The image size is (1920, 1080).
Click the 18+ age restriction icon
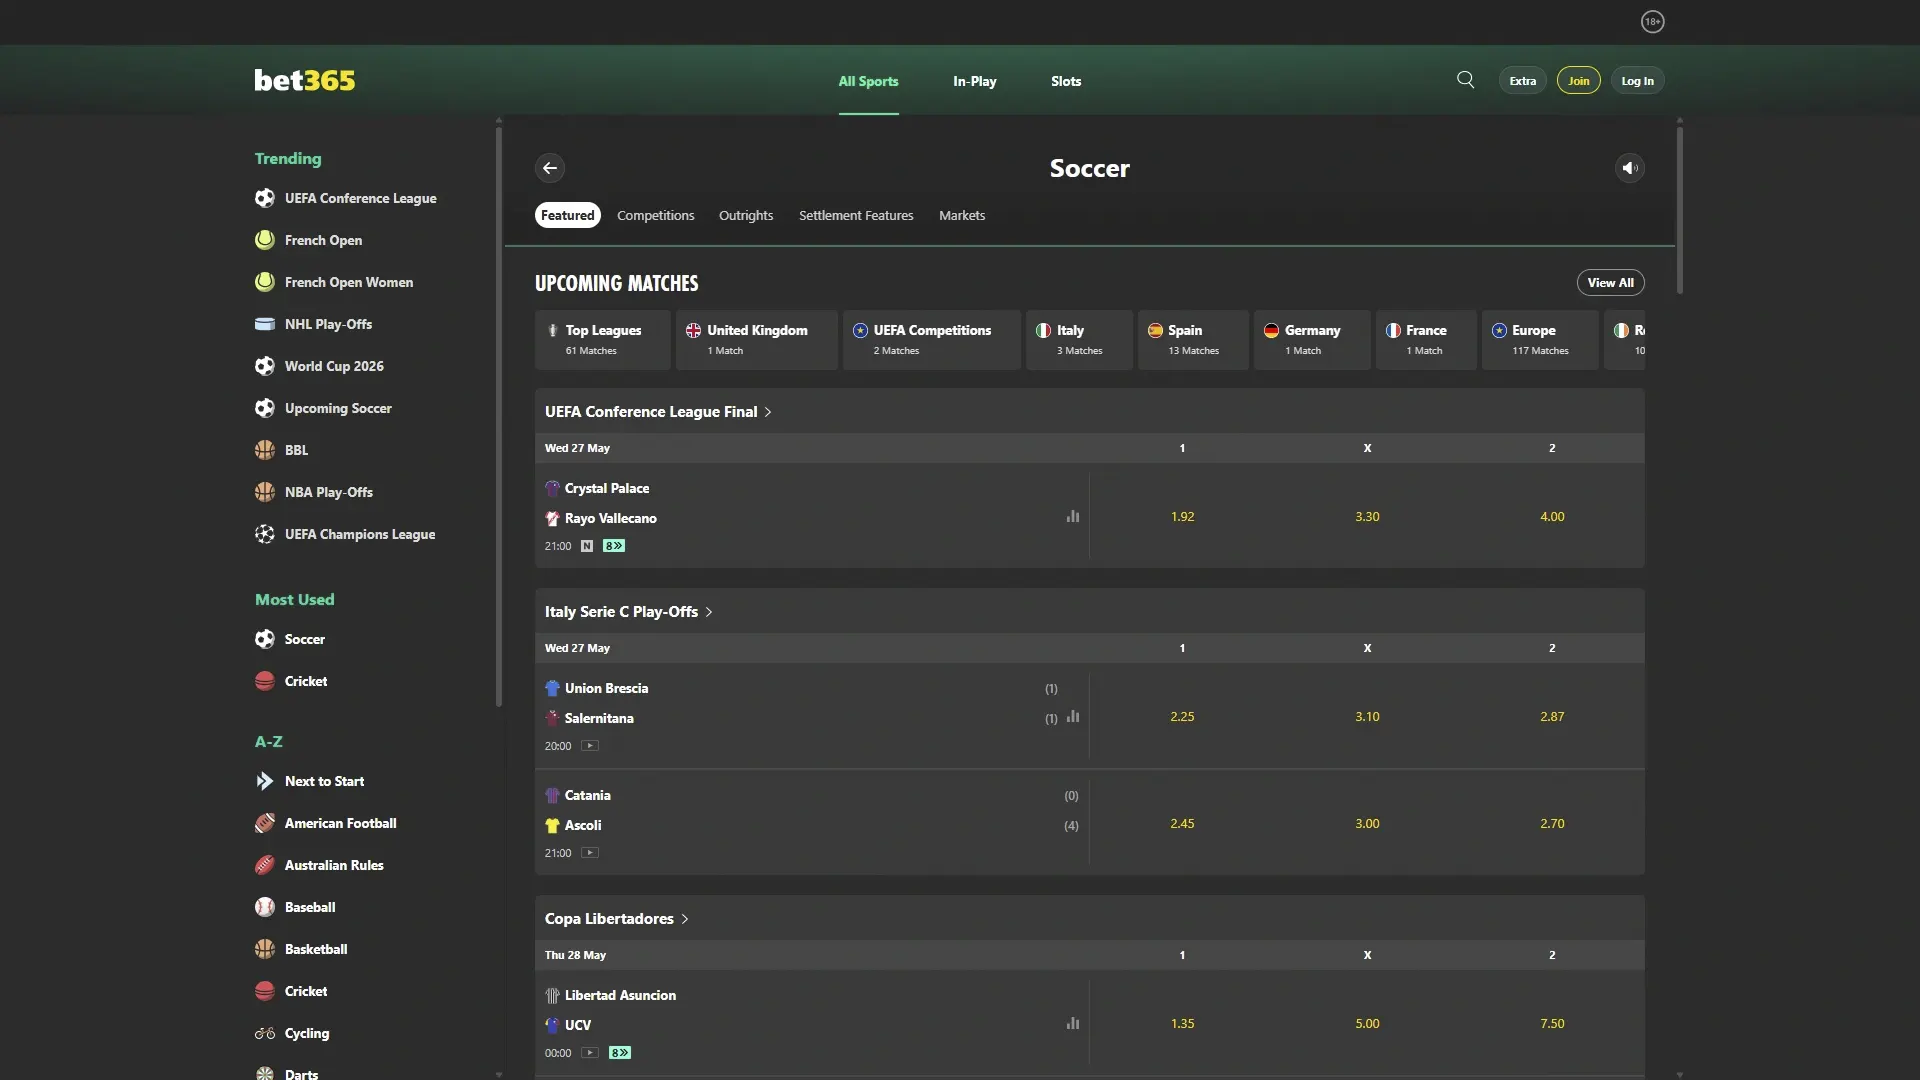pyautogui.click(x=1652, y=22)
